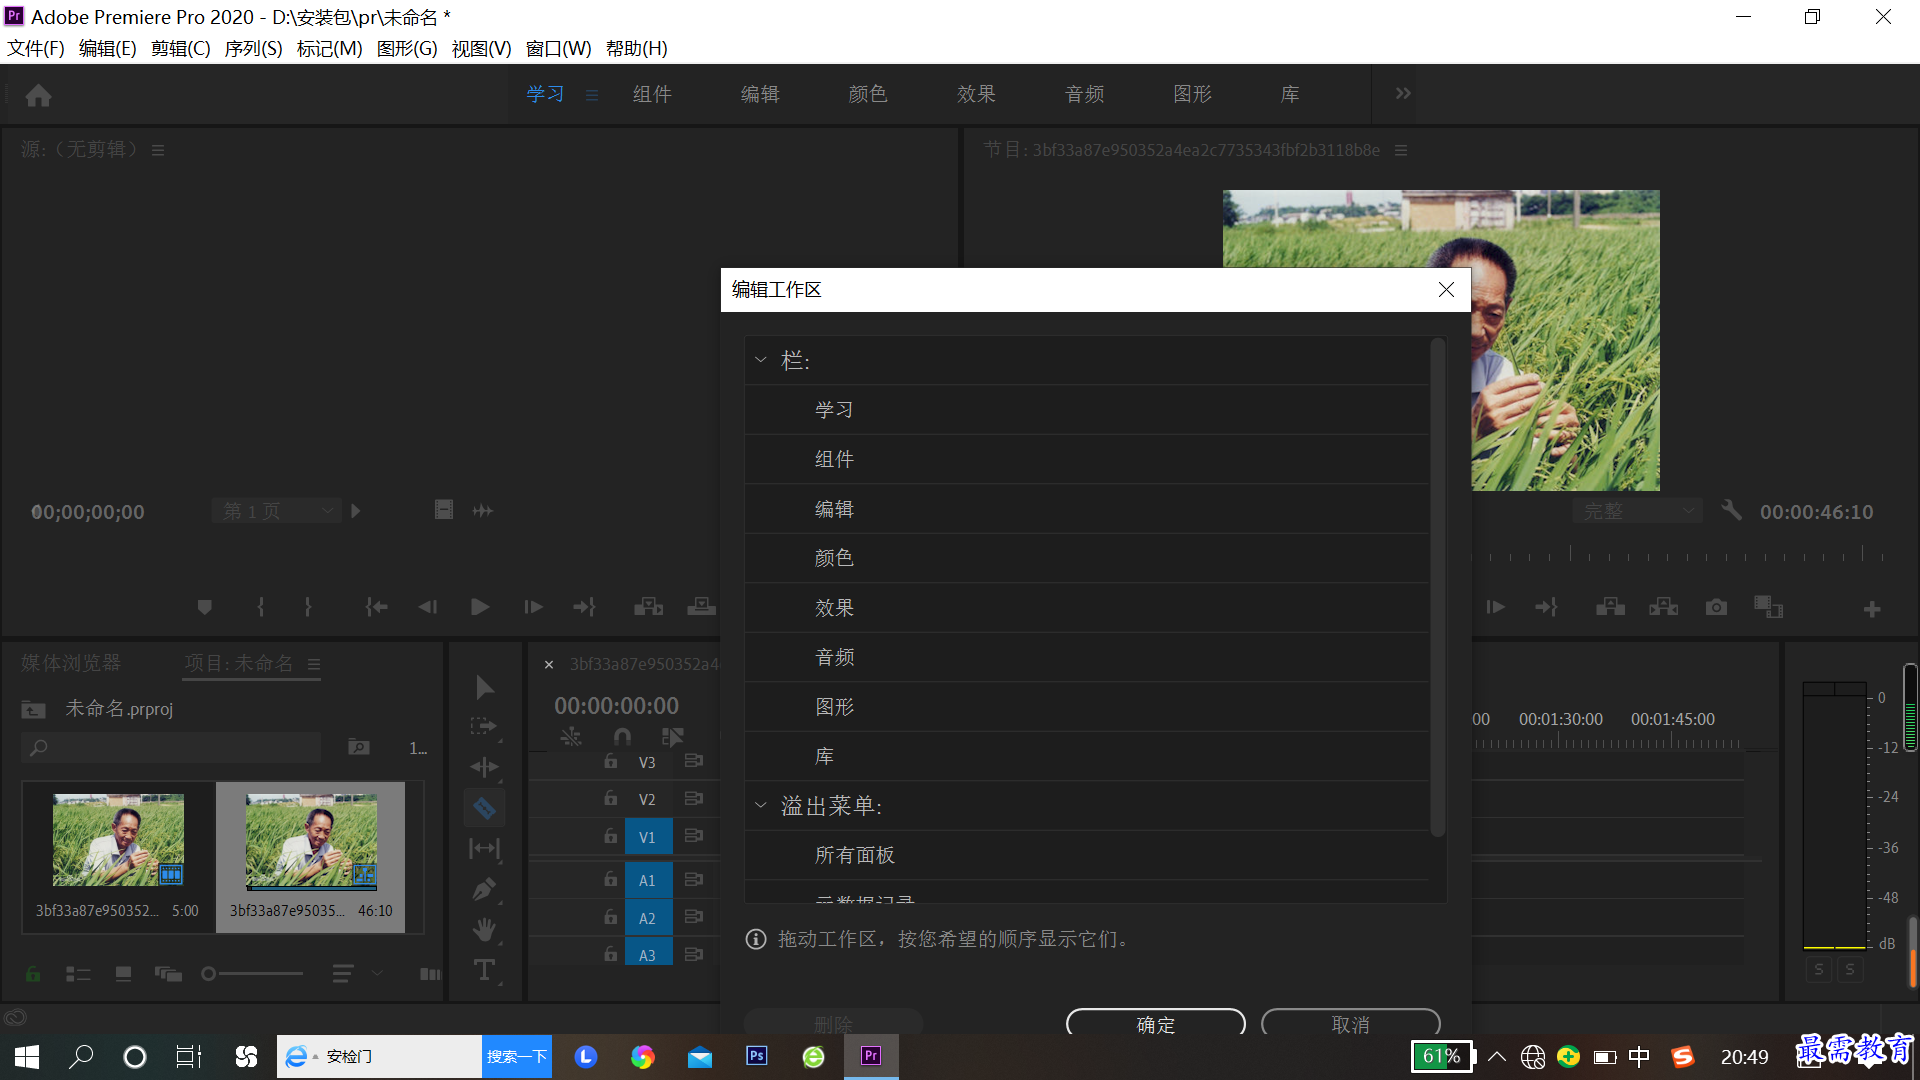Open the 序列(S) menu
The image size is (1920, 1080).
point(253,48)
